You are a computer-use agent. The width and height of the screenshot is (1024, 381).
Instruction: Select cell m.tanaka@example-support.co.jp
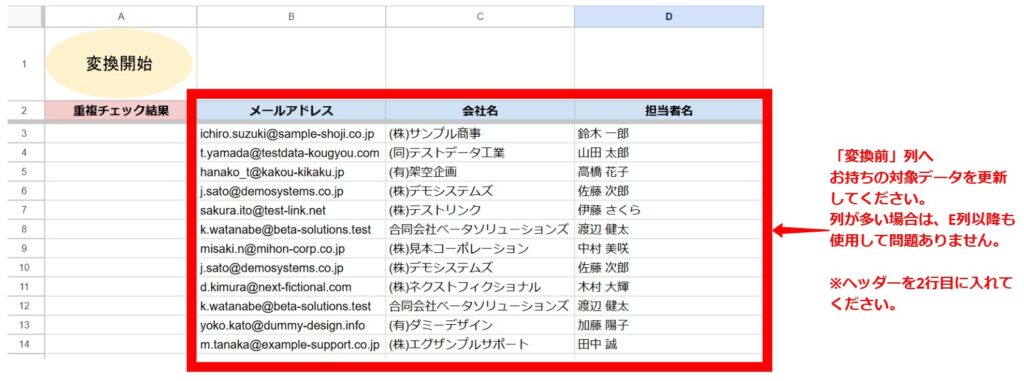tap(291, 344)
